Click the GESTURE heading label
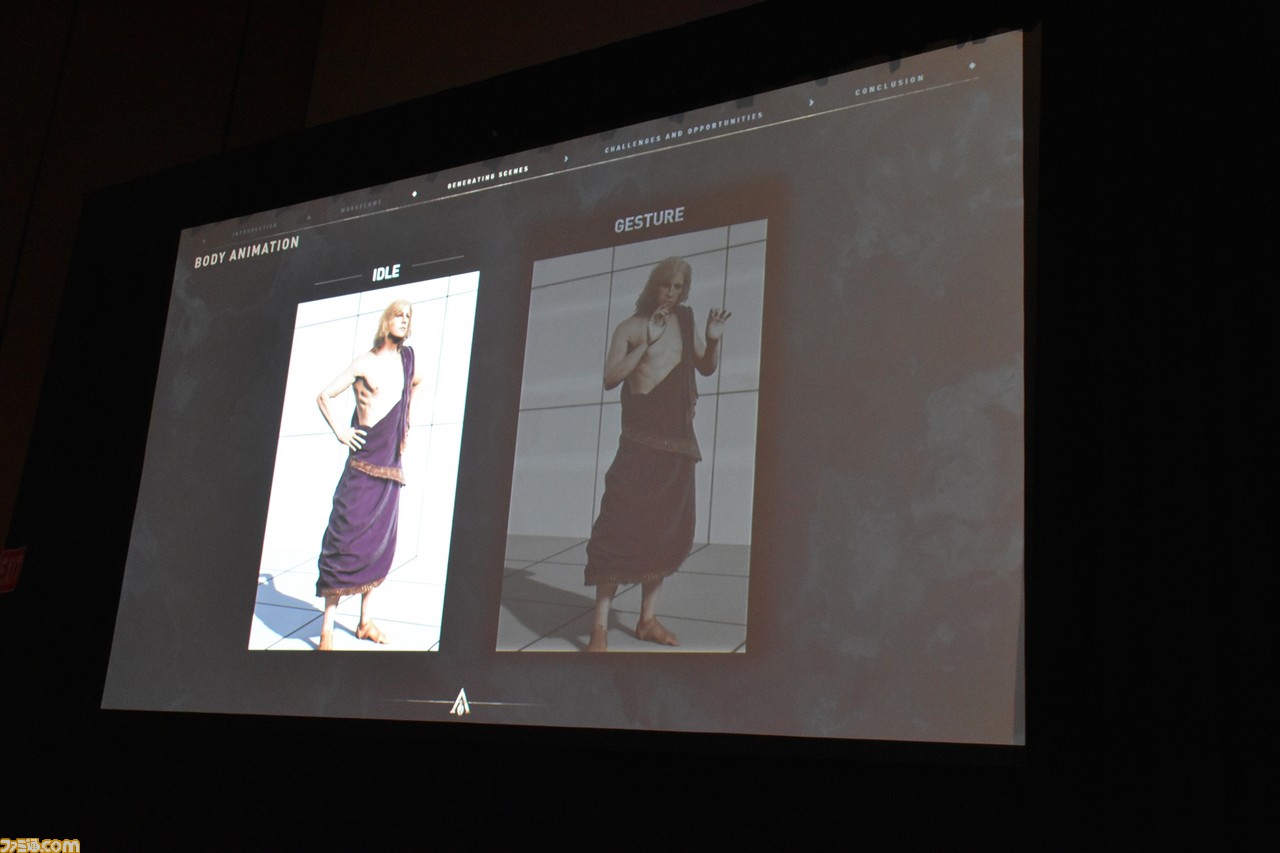This screenshot has height=853, width=1280. 649,222
